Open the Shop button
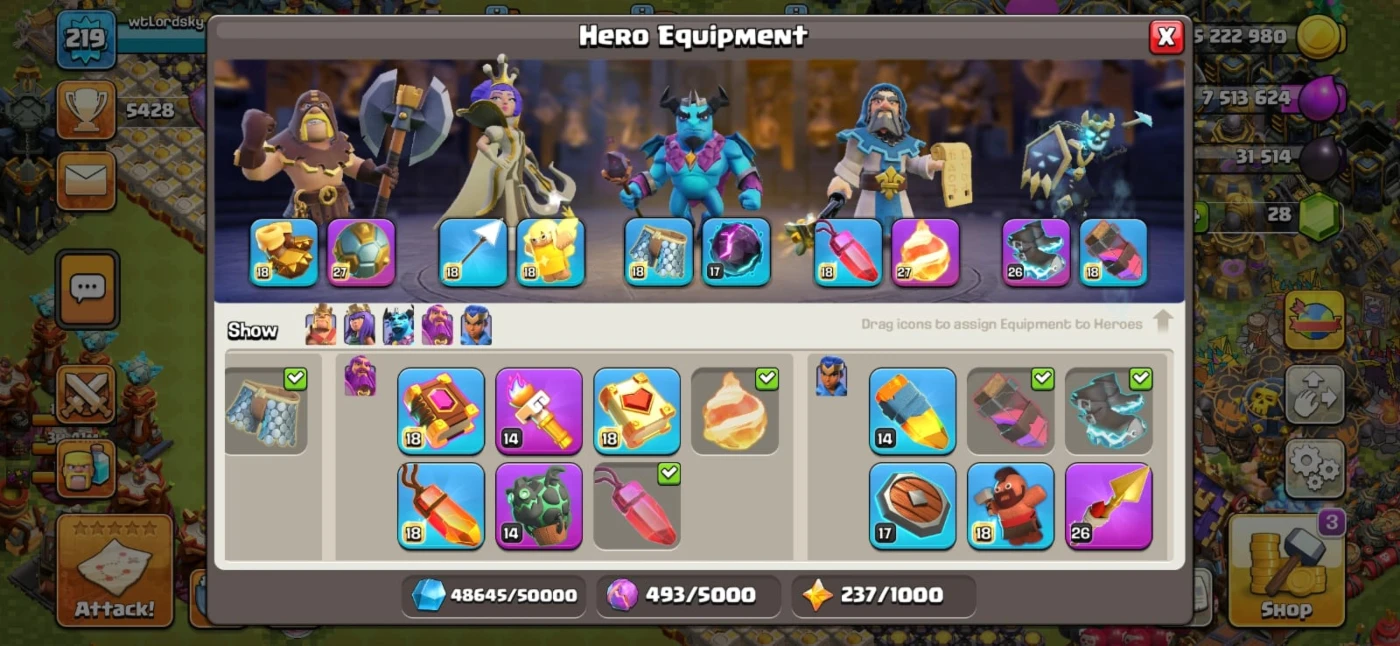 [x=1286, y=570]
